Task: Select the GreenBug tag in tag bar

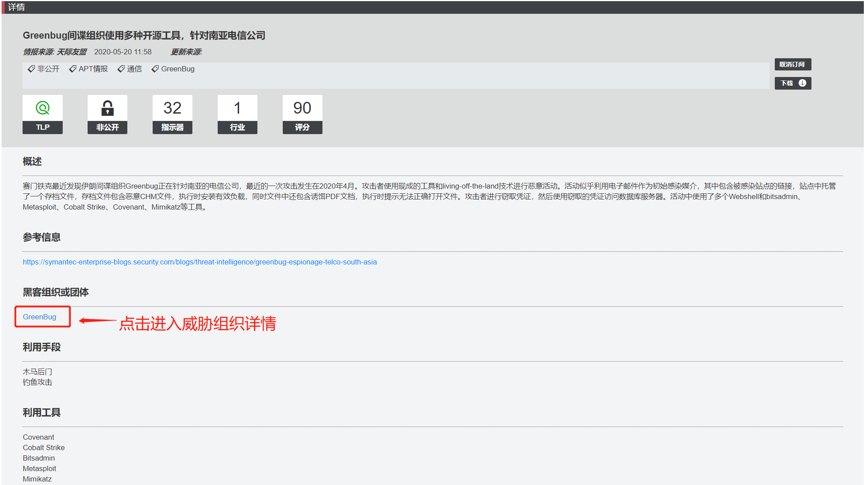Action: click(177, 69)
